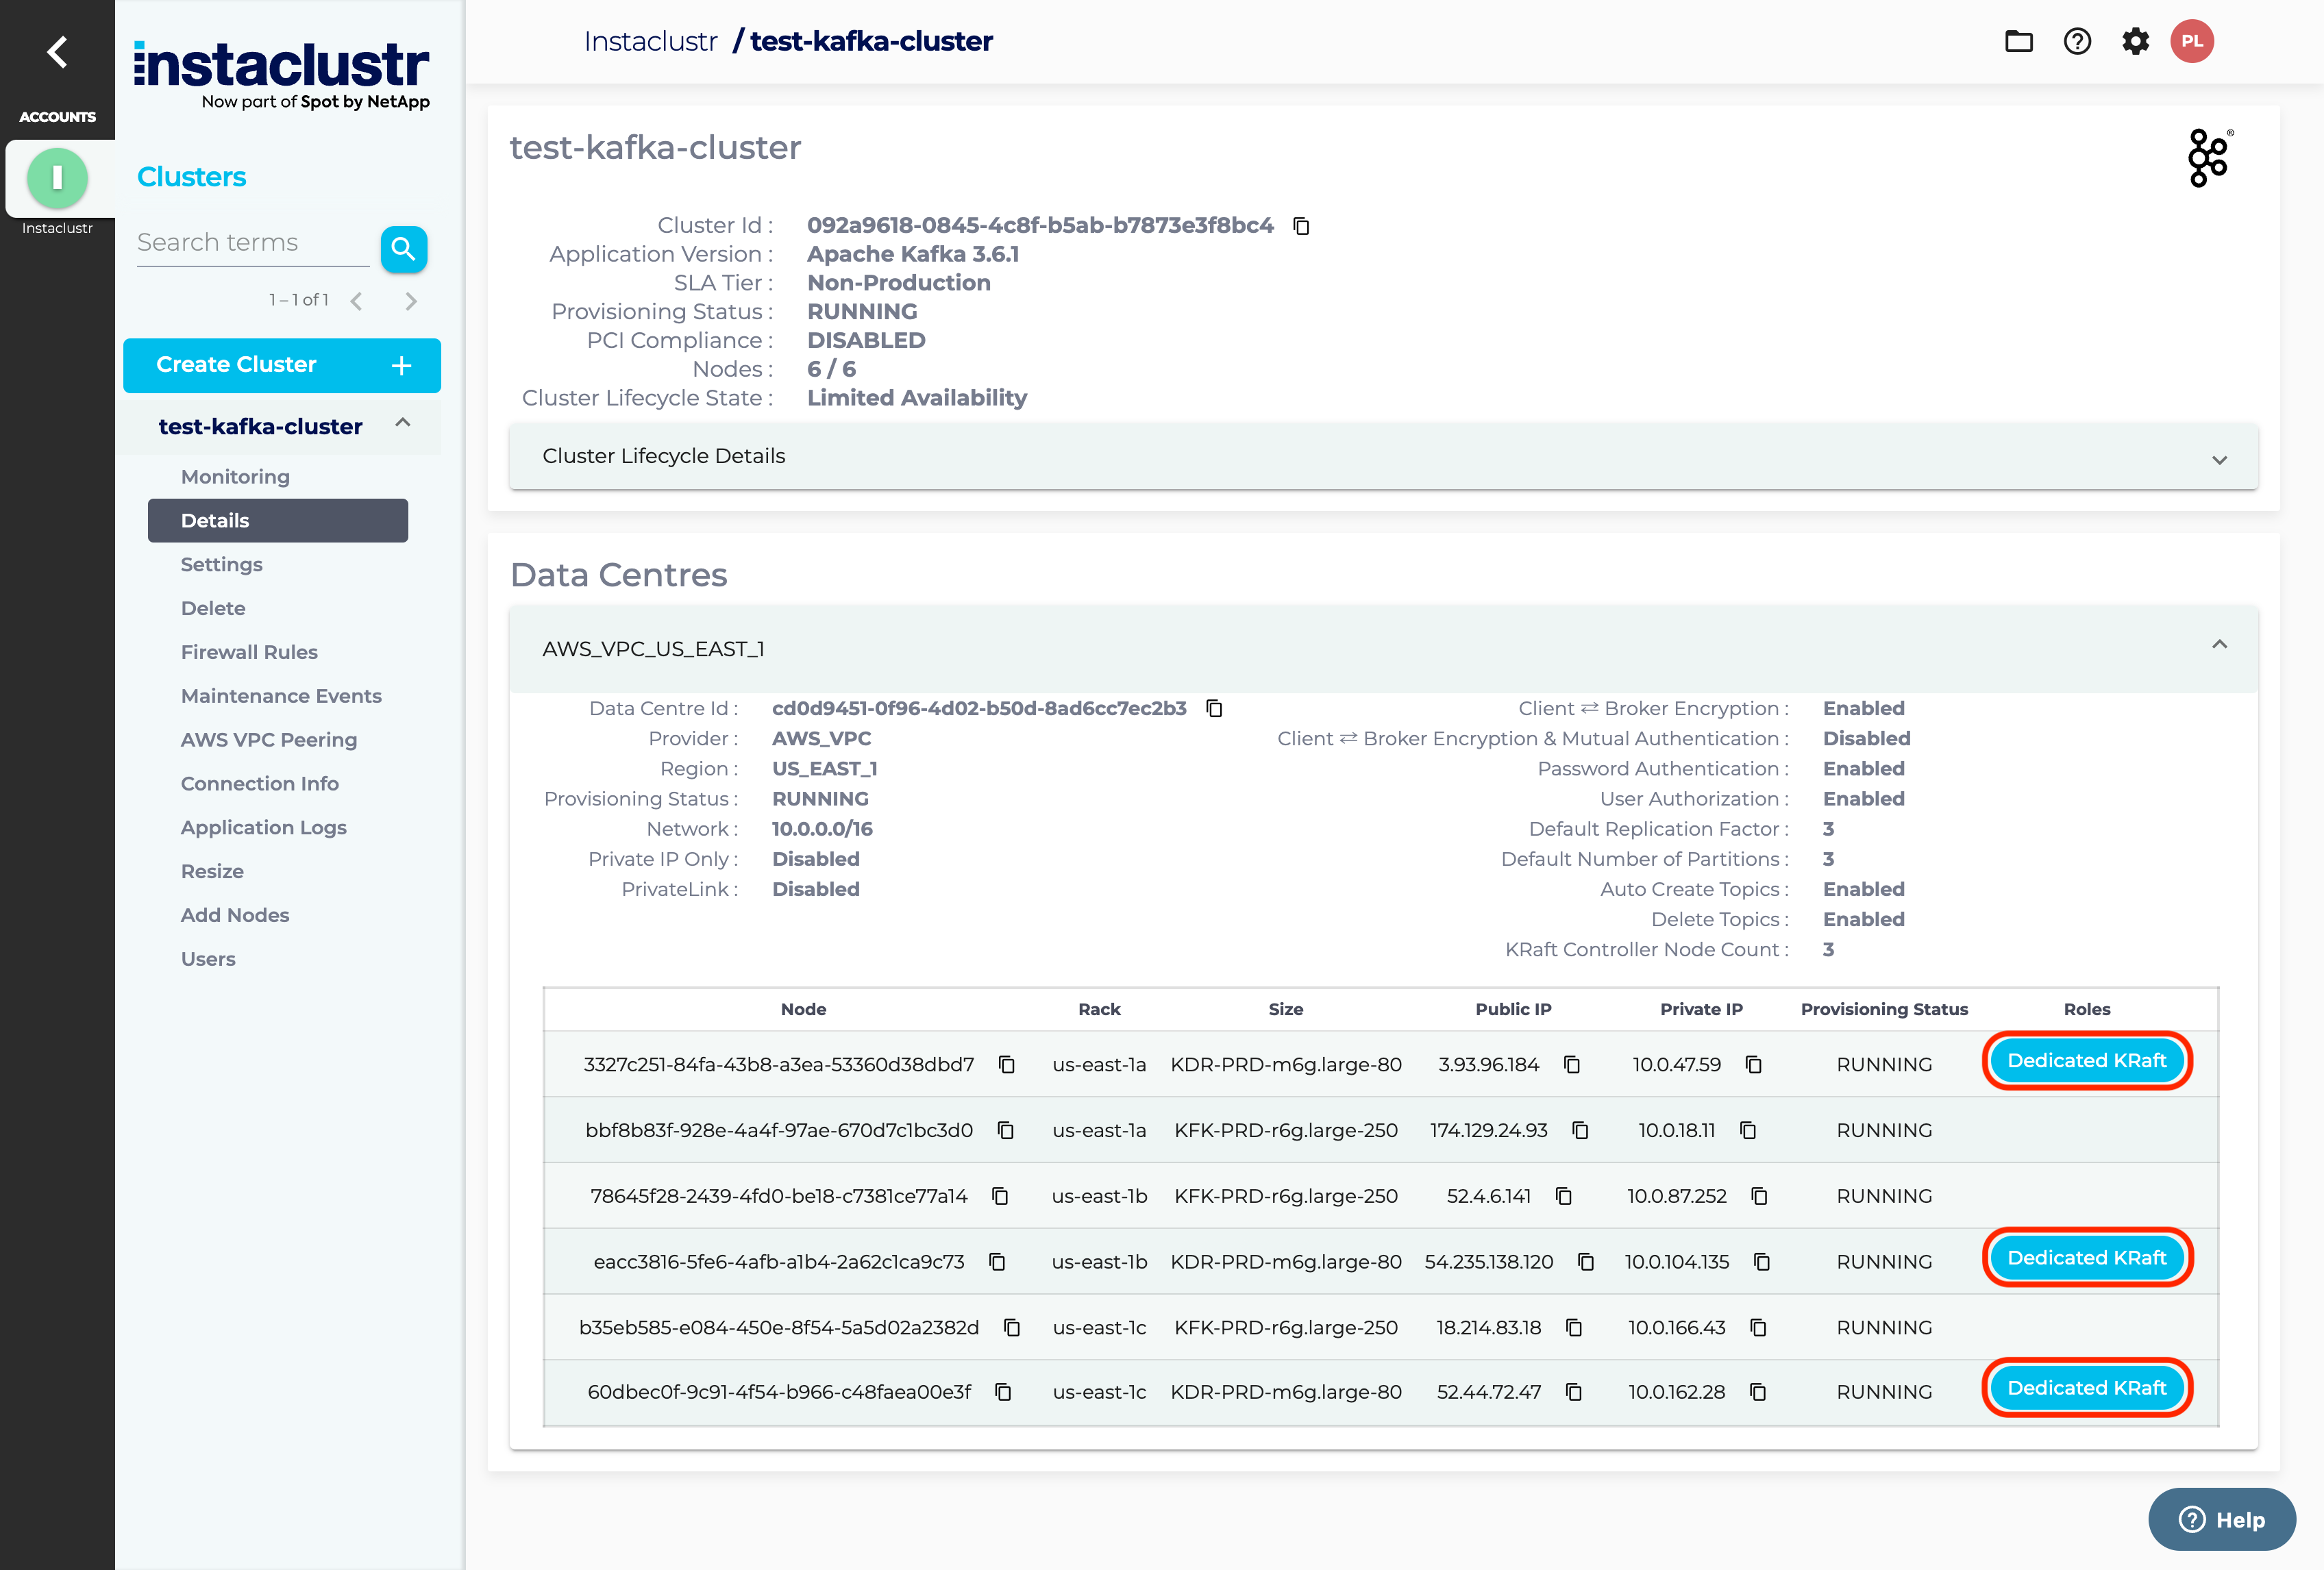Open the help question mark icon
Viewport: 2324px width, 1570px height.
[2077, 41]
